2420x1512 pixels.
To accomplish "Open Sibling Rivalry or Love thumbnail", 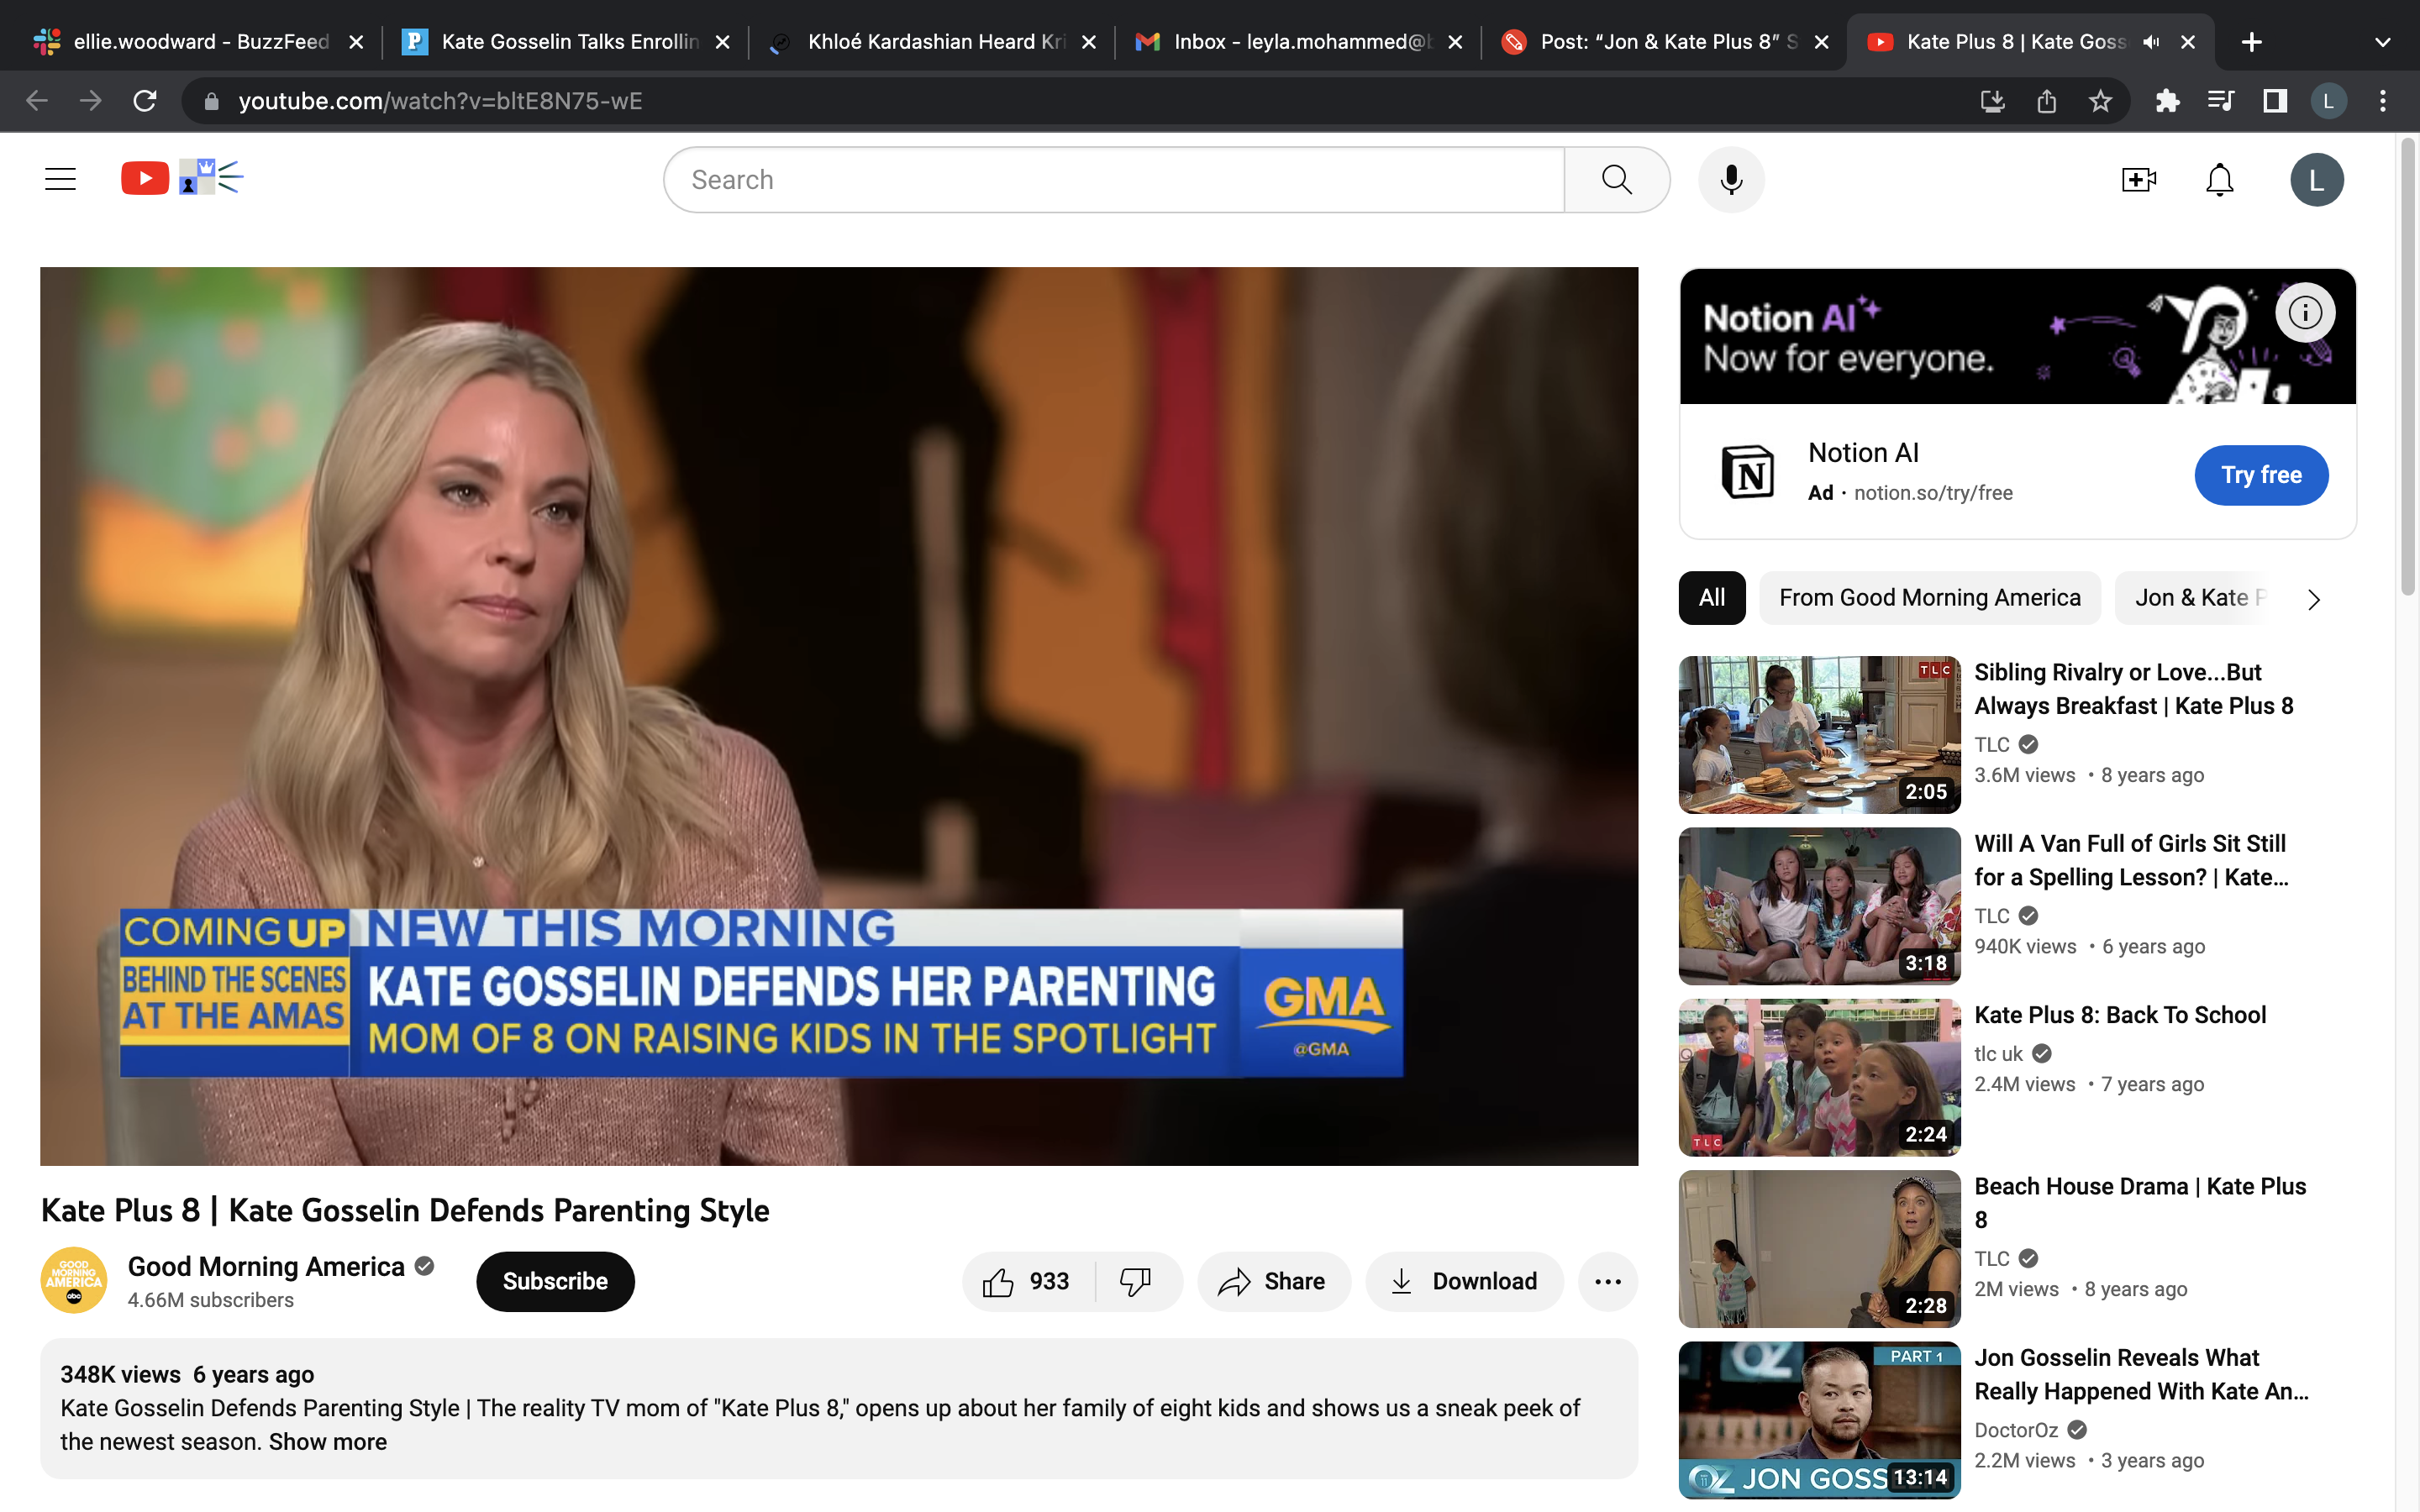I will [1819, 735].
